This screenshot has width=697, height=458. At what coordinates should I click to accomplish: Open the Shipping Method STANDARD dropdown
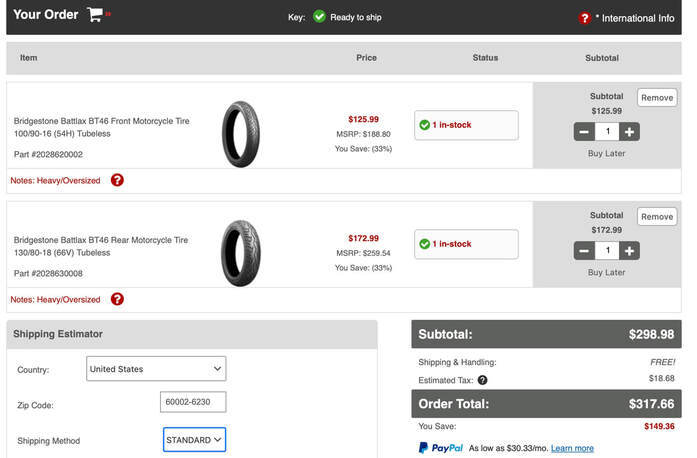(x=194, y=440)
